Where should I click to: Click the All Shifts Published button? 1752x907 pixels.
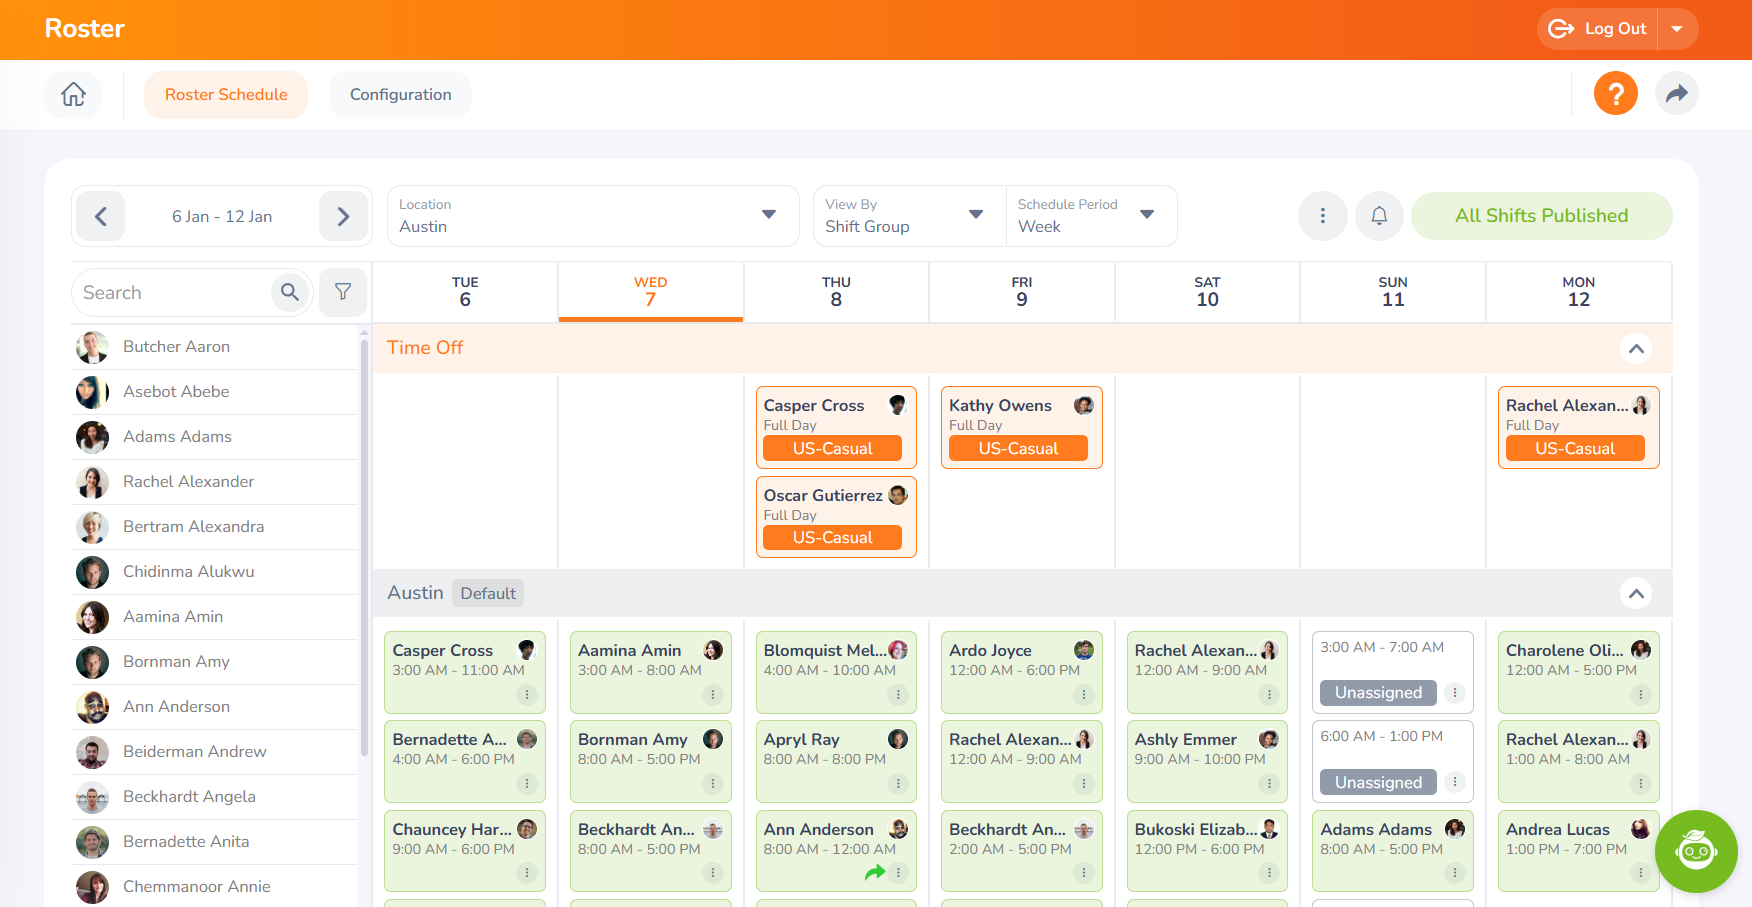[1540, 216]
